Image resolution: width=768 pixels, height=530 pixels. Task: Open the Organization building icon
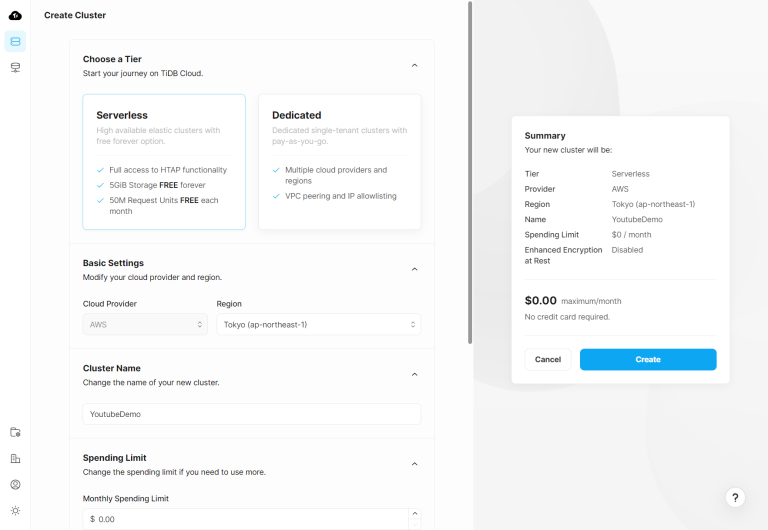(15, 458)
